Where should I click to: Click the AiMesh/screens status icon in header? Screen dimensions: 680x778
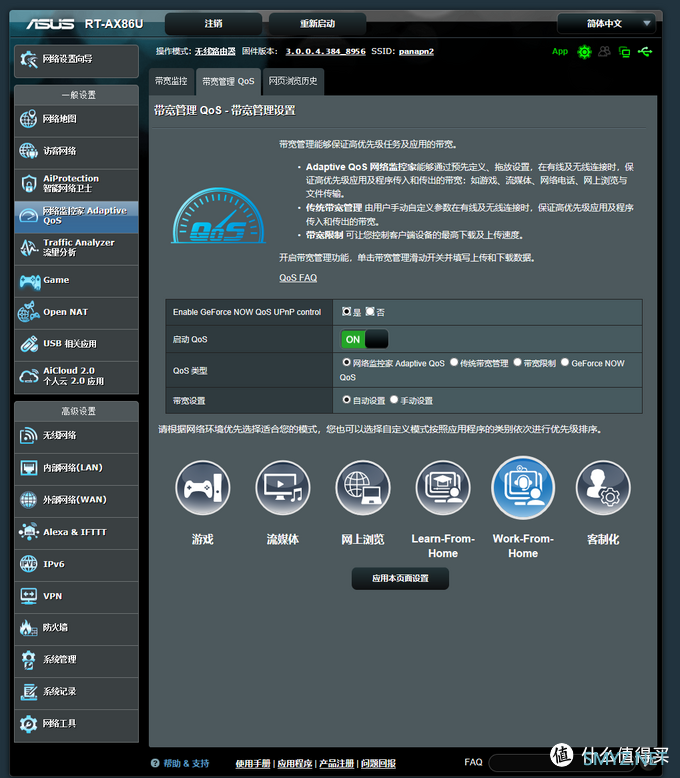(624, 52)
